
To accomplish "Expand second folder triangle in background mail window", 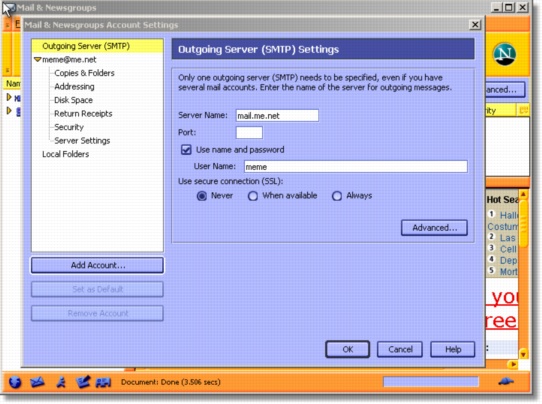I will (9, 111).
